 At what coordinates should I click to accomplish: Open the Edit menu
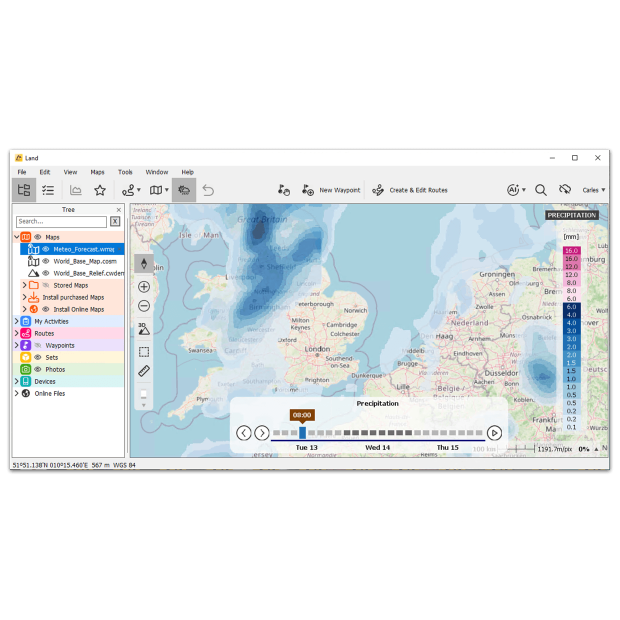(x=45, y=172)
